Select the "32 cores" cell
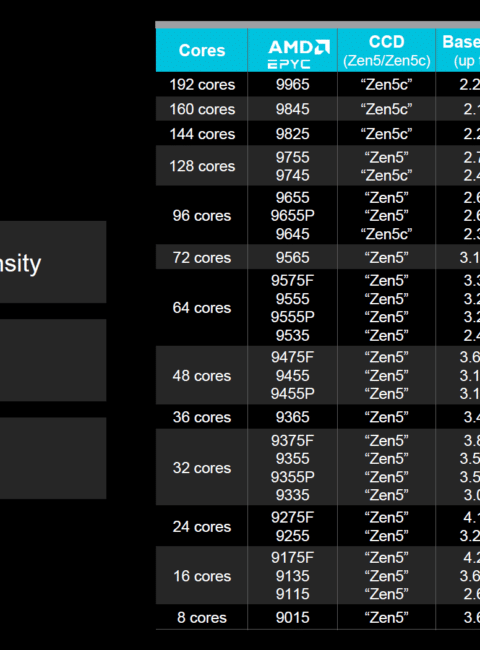The image size is (480, 650). pos(202,468)
